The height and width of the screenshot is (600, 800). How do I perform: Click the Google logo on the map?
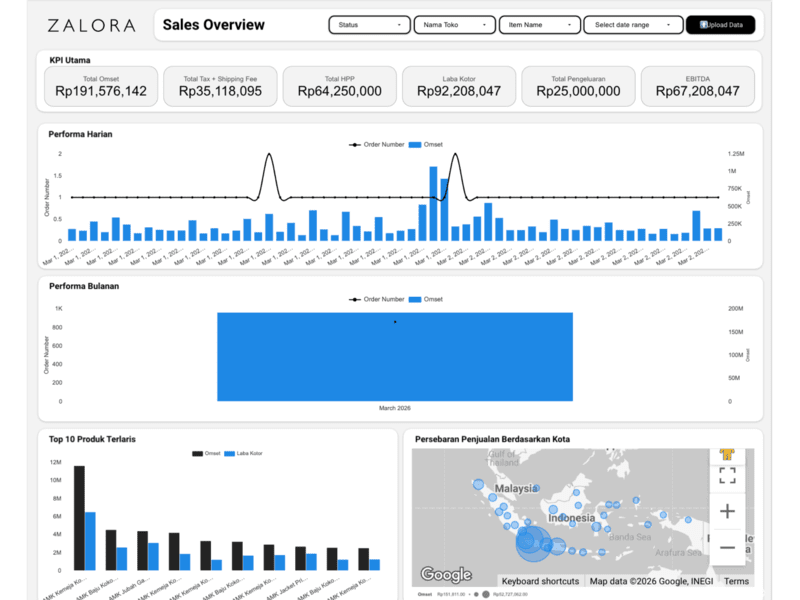pos(446,574)
